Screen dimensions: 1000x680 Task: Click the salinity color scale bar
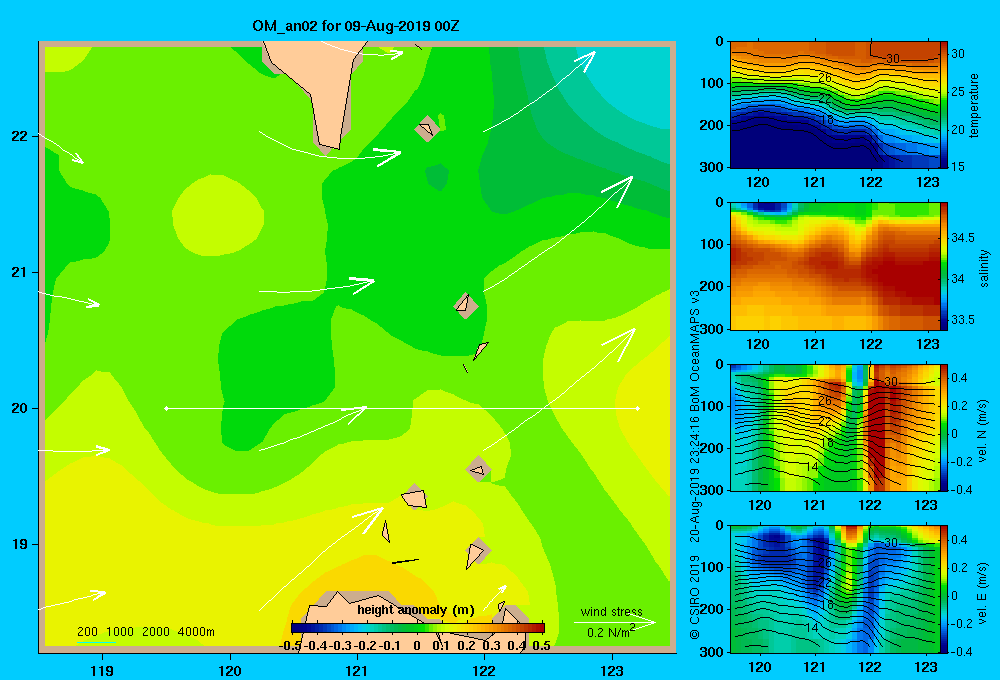pos(944,266)
